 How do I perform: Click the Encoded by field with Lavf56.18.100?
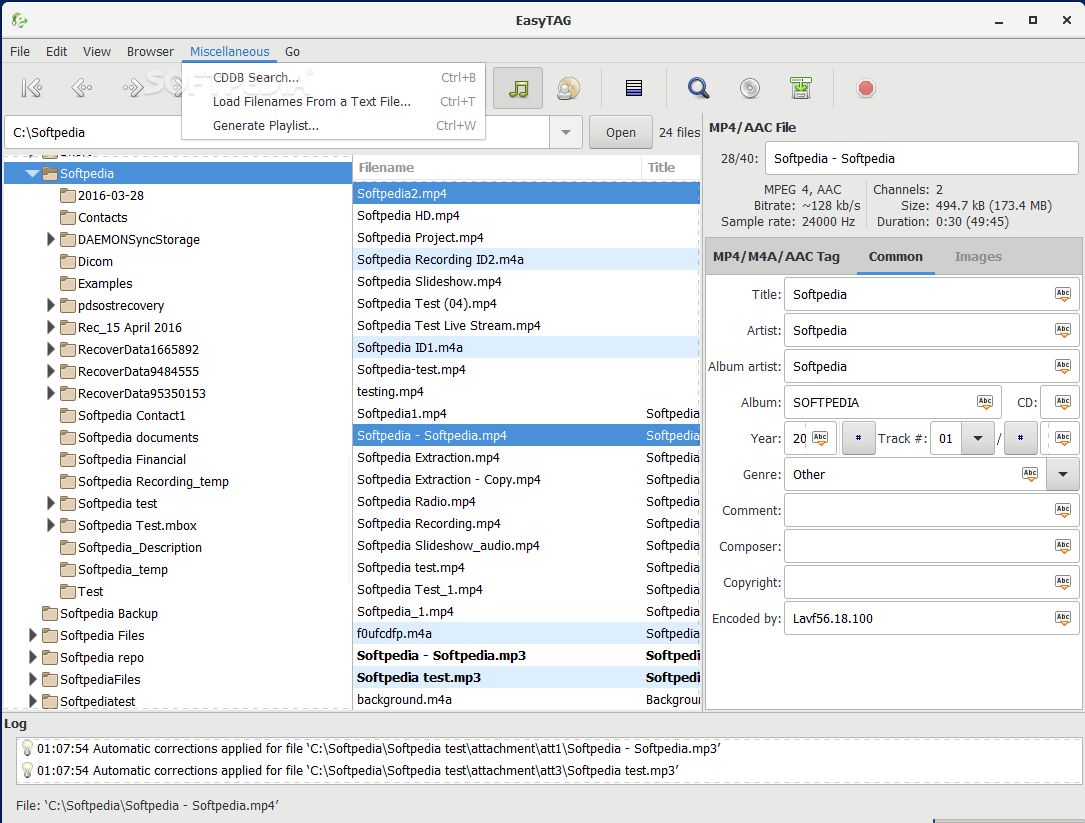931,618
